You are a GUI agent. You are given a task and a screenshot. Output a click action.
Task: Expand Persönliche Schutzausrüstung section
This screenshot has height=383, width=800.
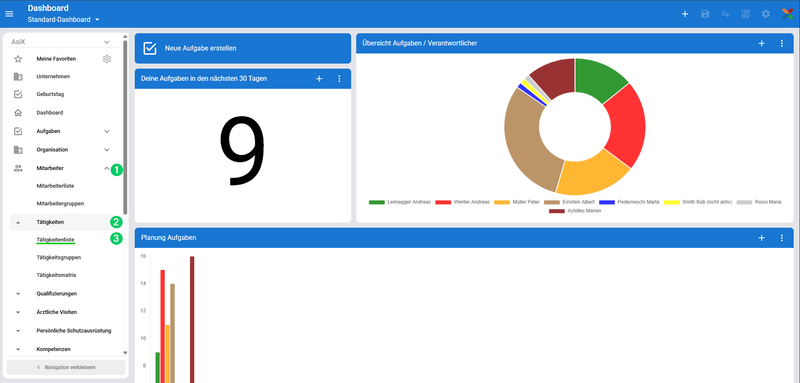point(18,330)
